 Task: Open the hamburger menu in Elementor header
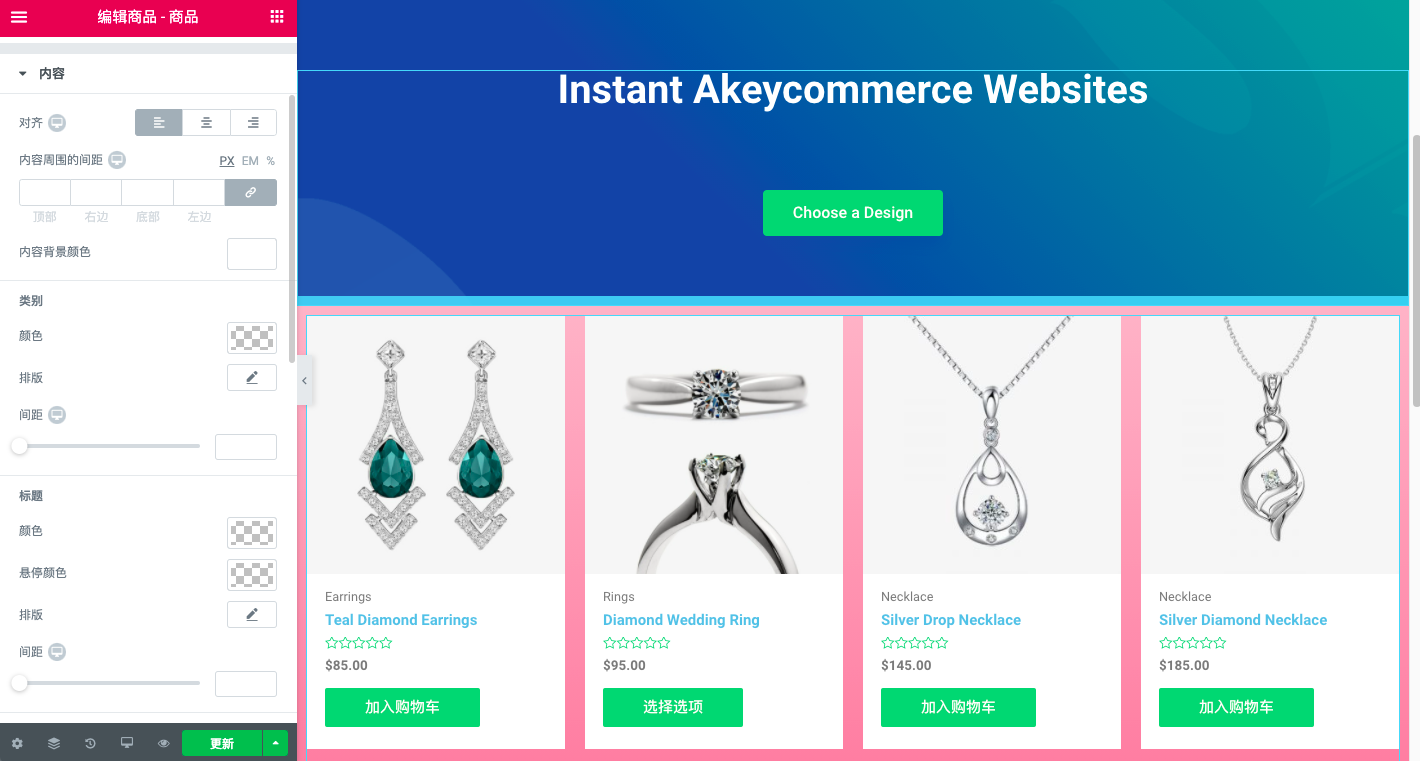click(19, 17)
